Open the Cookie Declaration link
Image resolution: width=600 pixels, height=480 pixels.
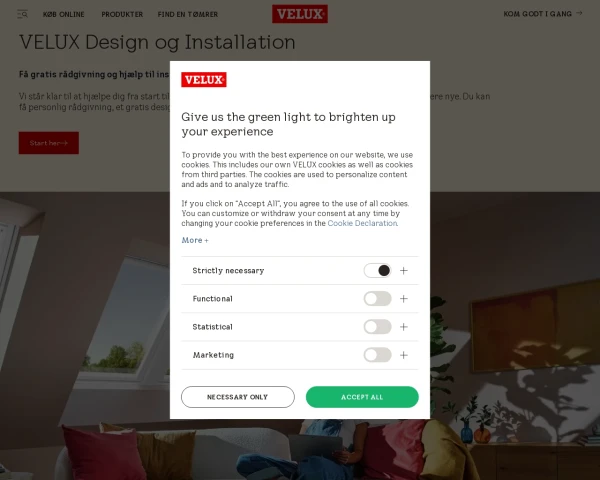pos(362,223)
